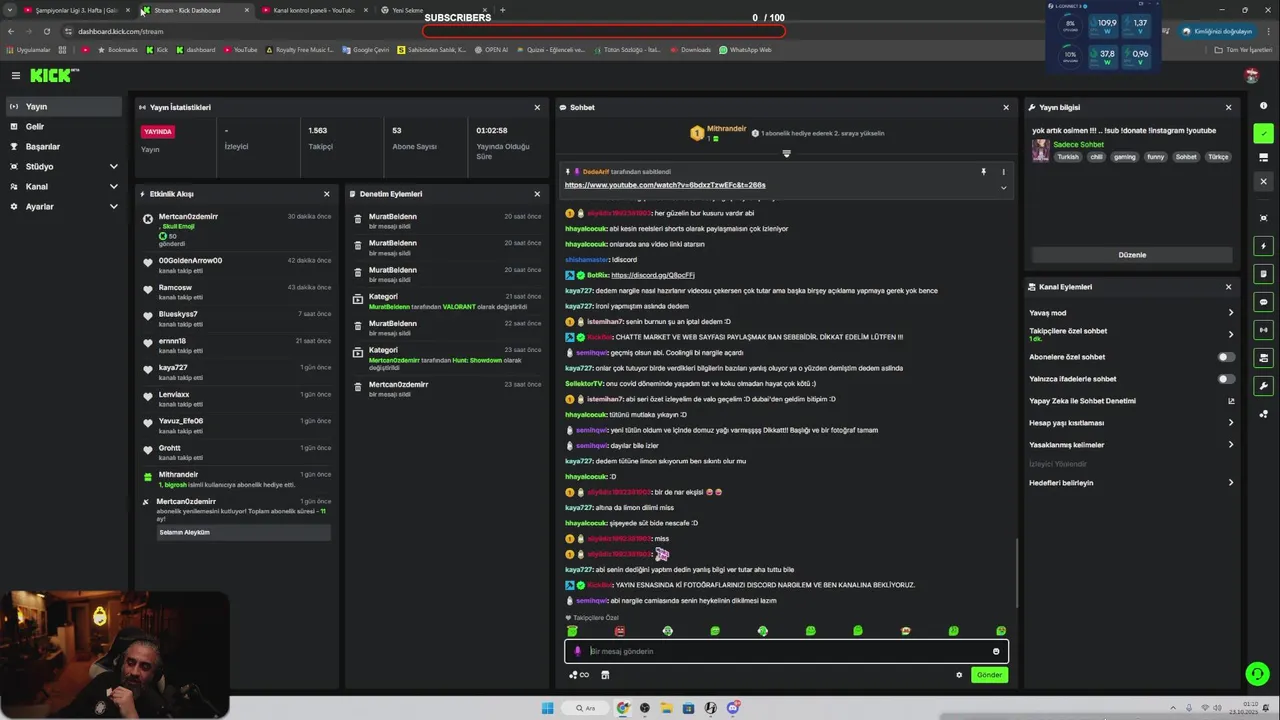Click the Bir mesaj gönderin input field

(786, 651)
